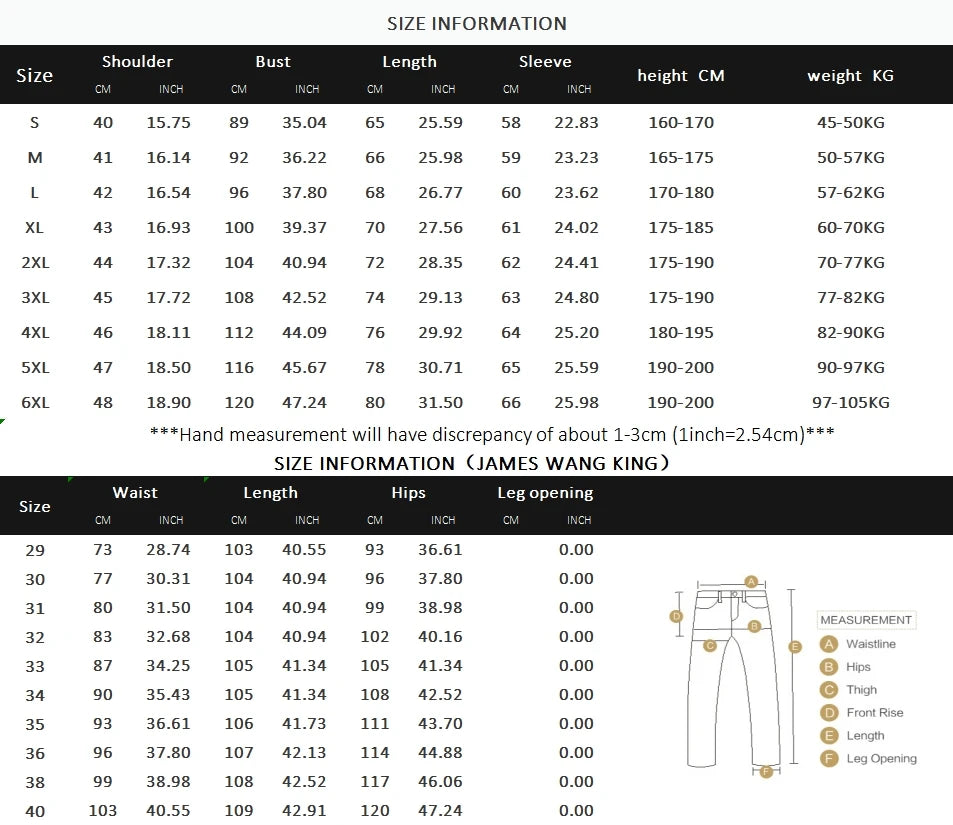Click the C Thigh measurement icon

tap(827, 689)
